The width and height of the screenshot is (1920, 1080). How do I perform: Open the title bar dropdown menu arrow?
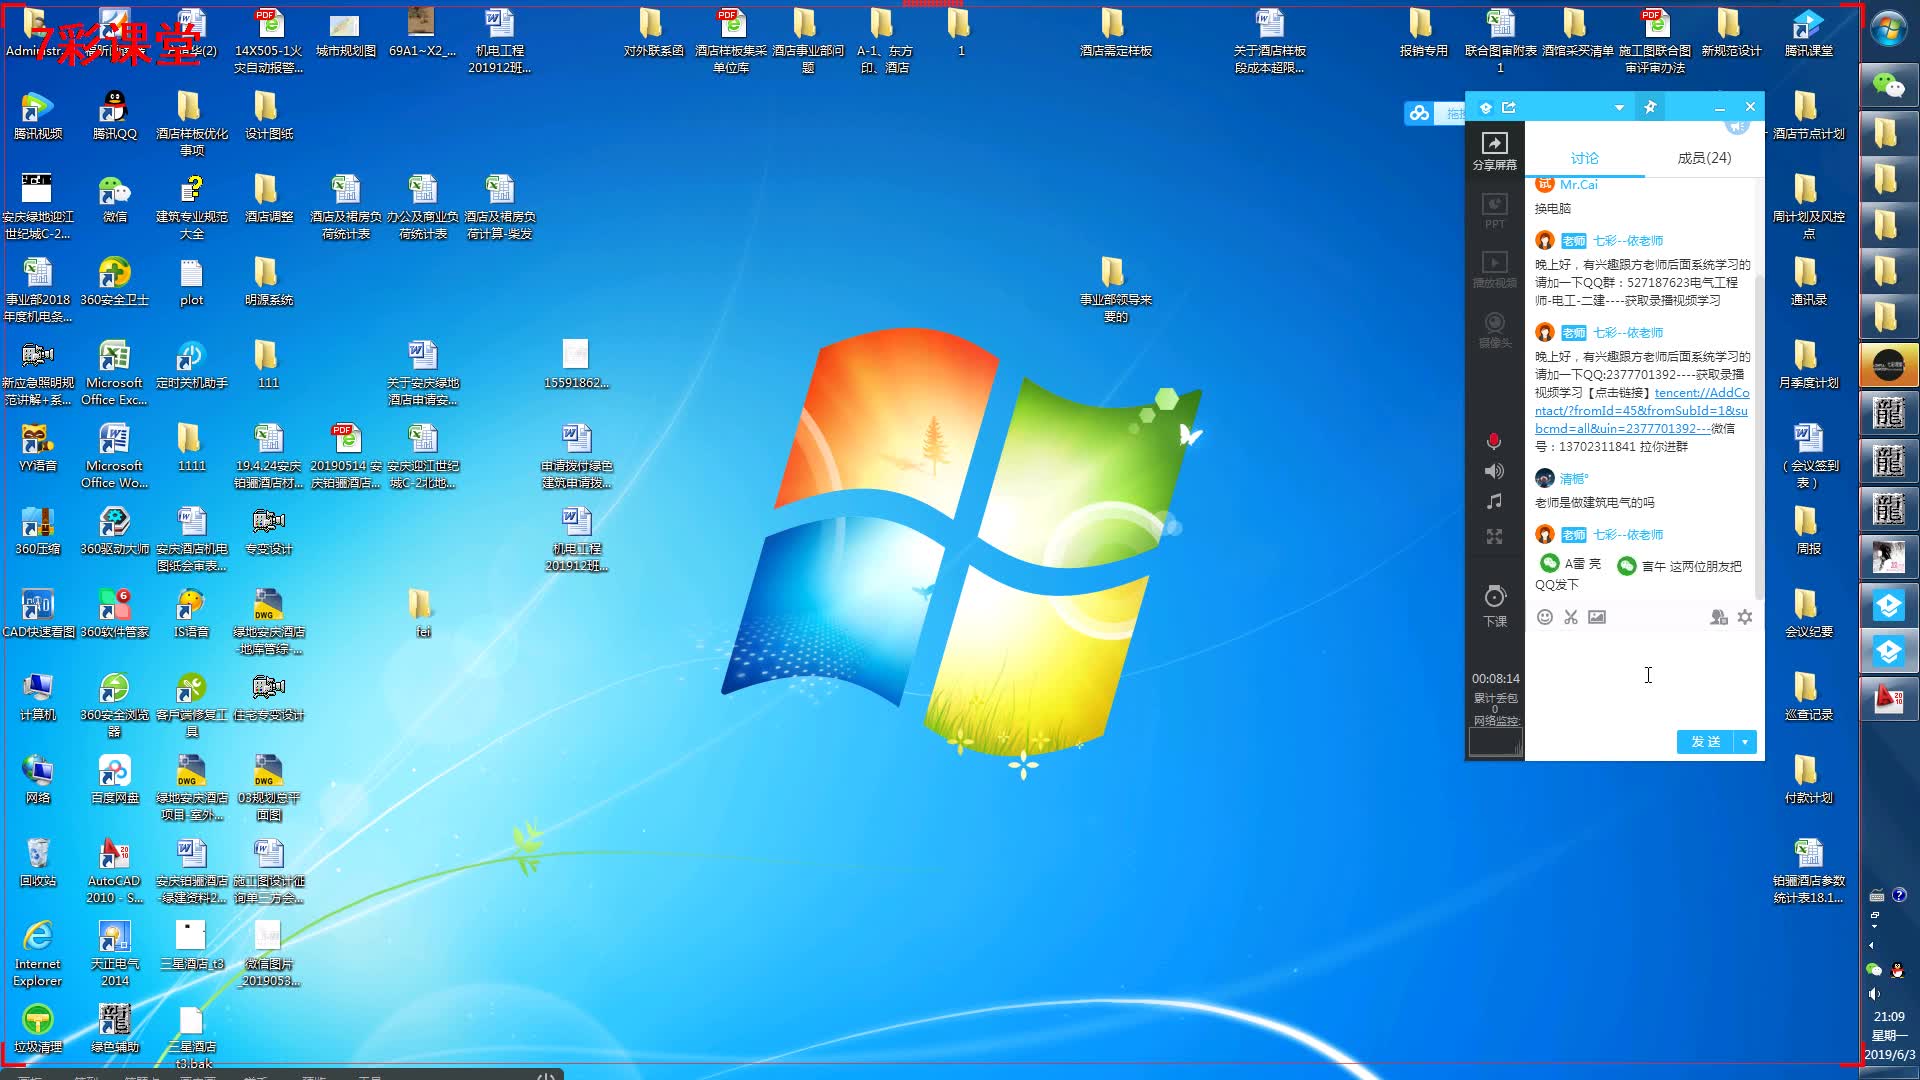[x=1619, y=107]
